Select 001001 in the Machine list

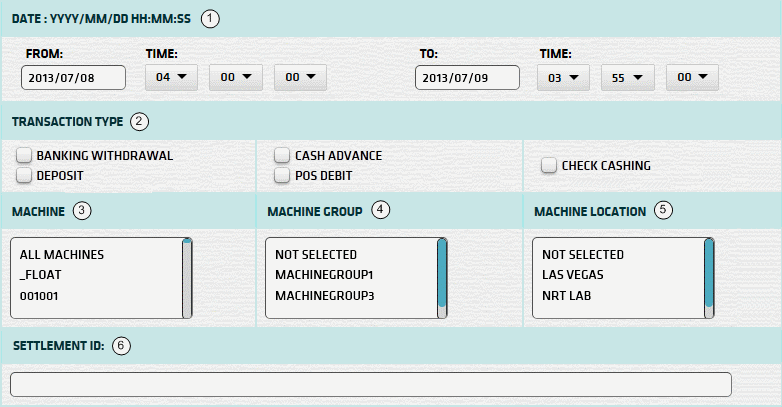pos(41,295)
